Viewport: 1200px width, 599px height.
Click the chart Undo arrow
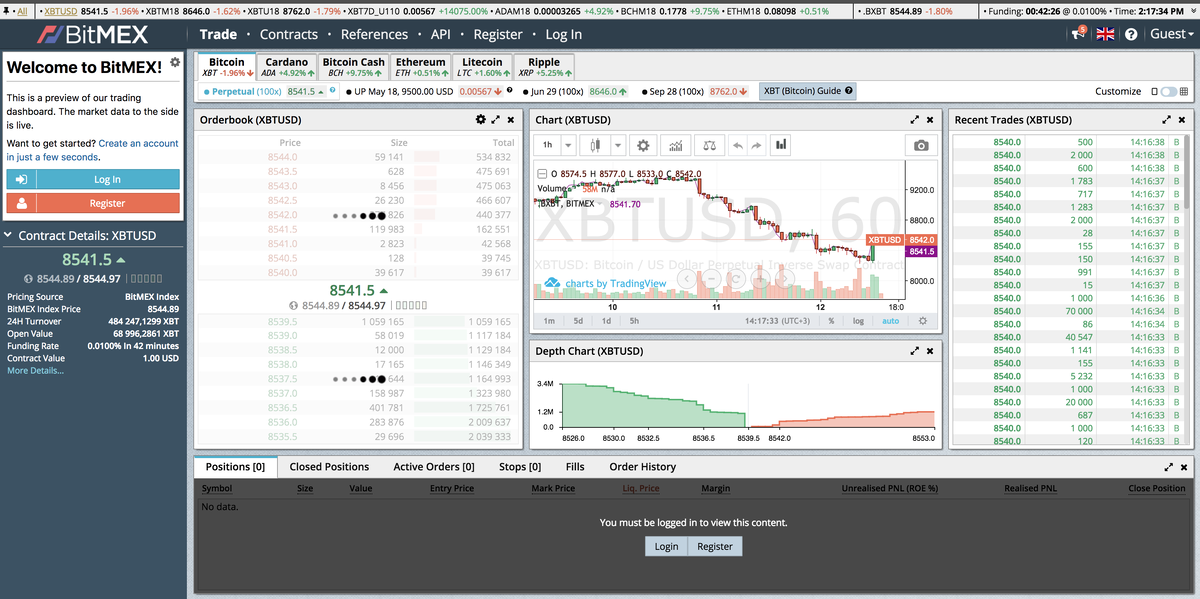[738, 145]
